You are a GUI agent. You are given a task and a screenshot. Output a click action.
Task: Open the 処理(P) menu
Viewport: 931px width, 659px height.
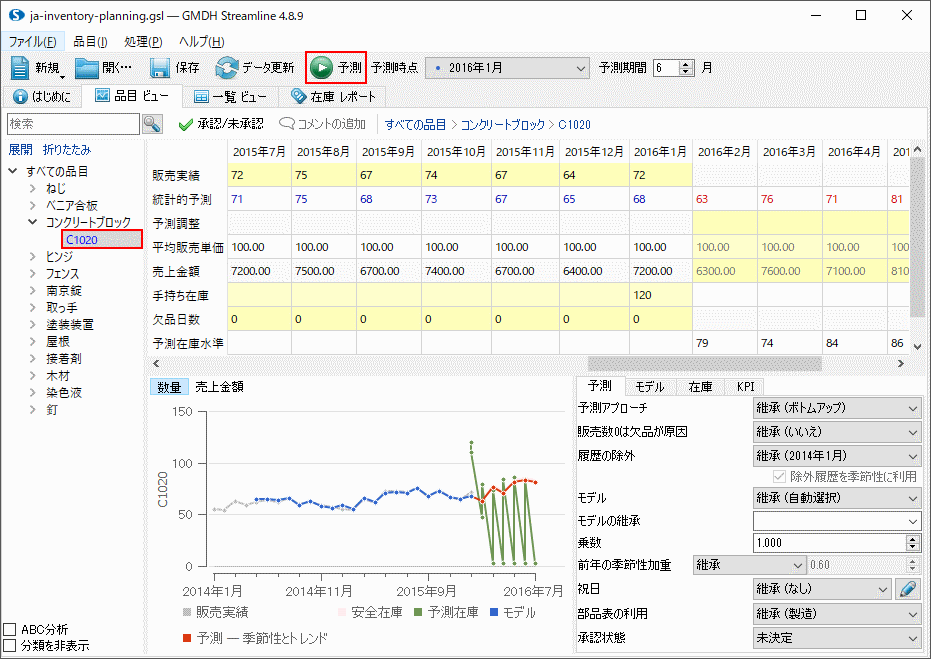(143, 41)
